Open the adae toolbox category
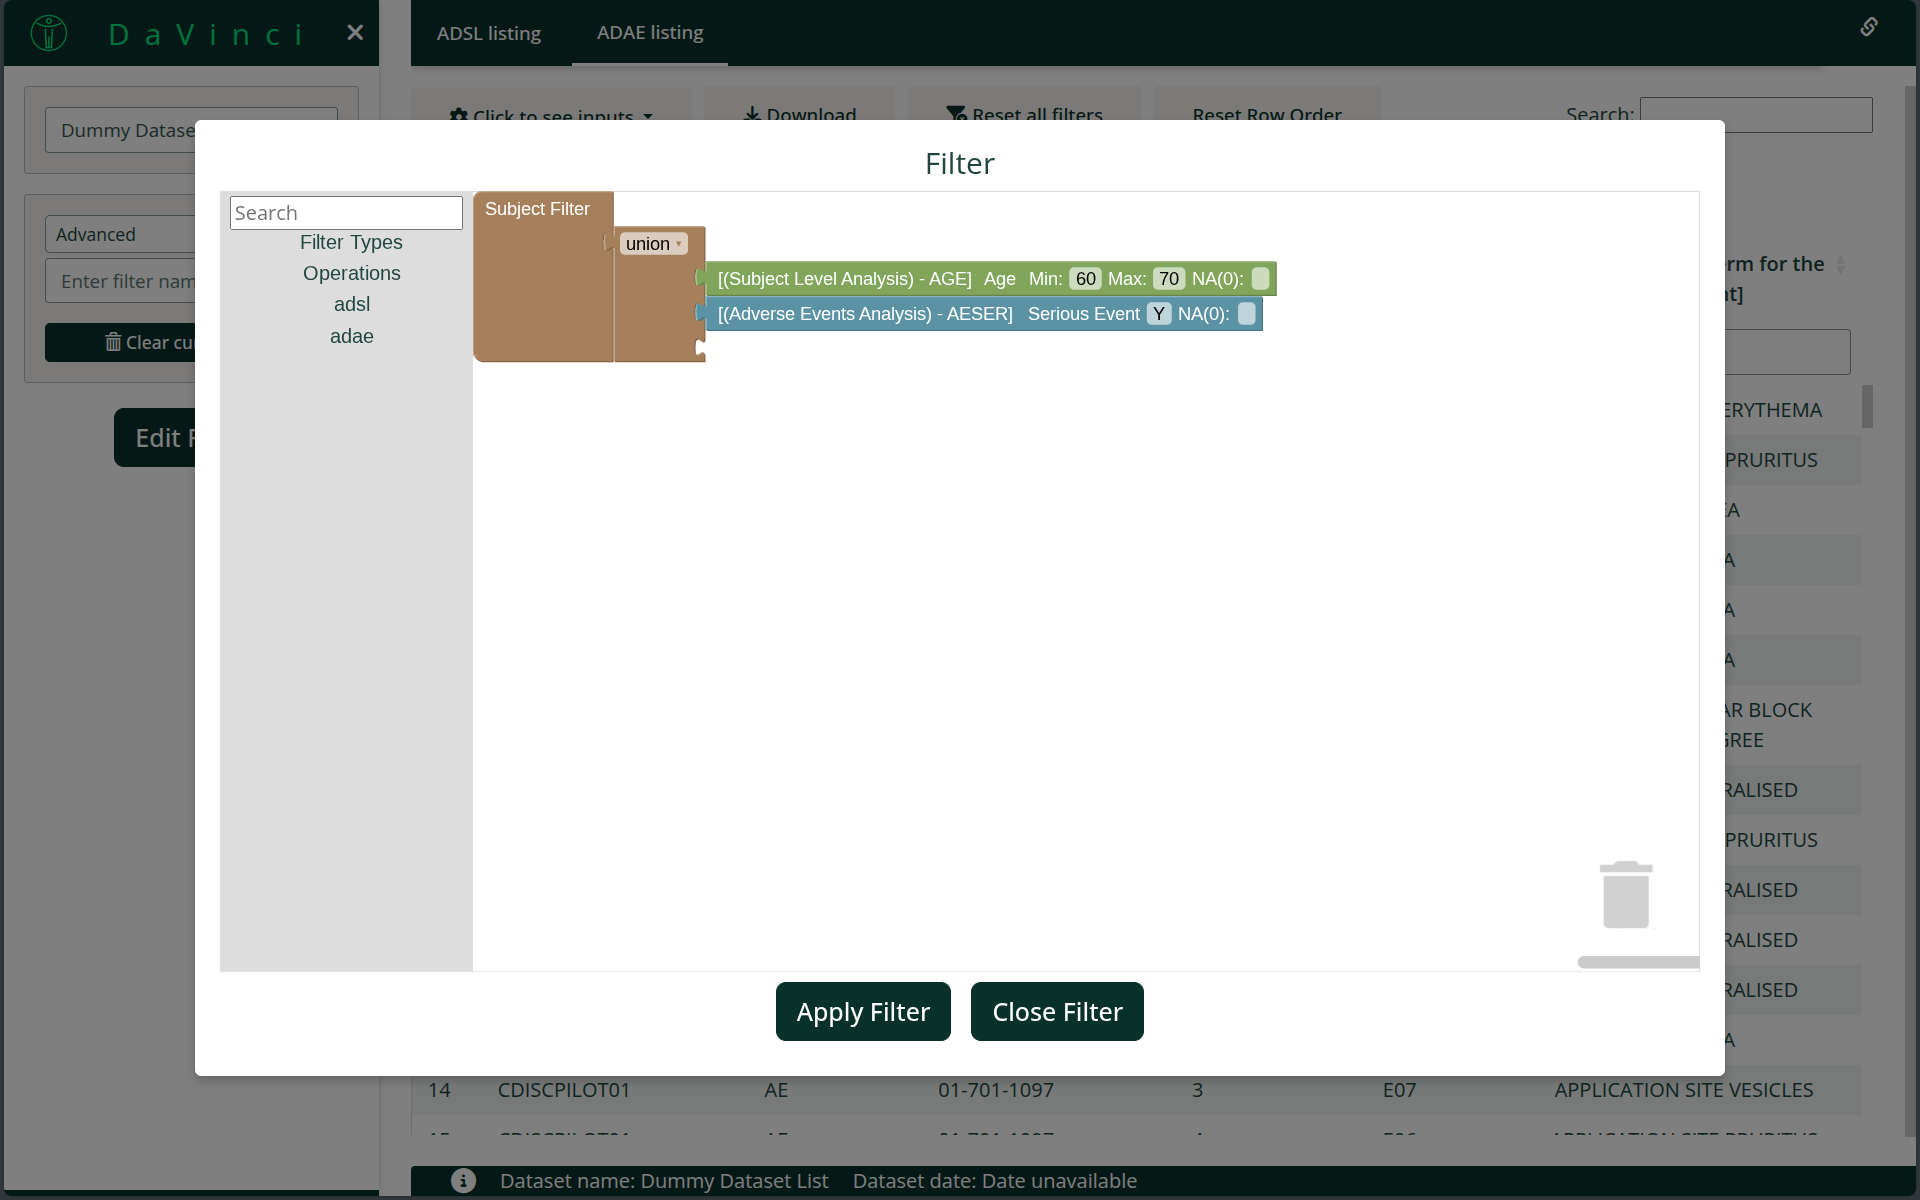The height and width of the screenshot is (1200, 1920). (351, 336)
